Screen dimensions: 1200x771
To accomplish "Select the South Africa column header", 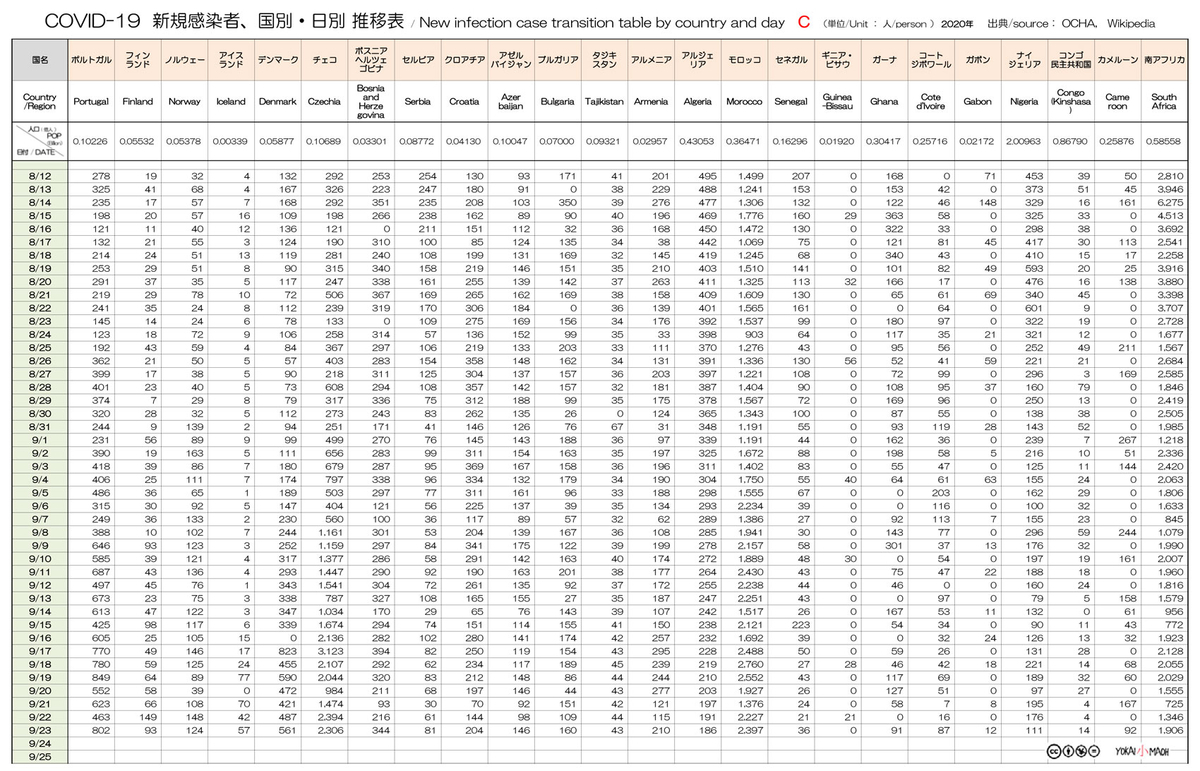I will [1164, 102].
